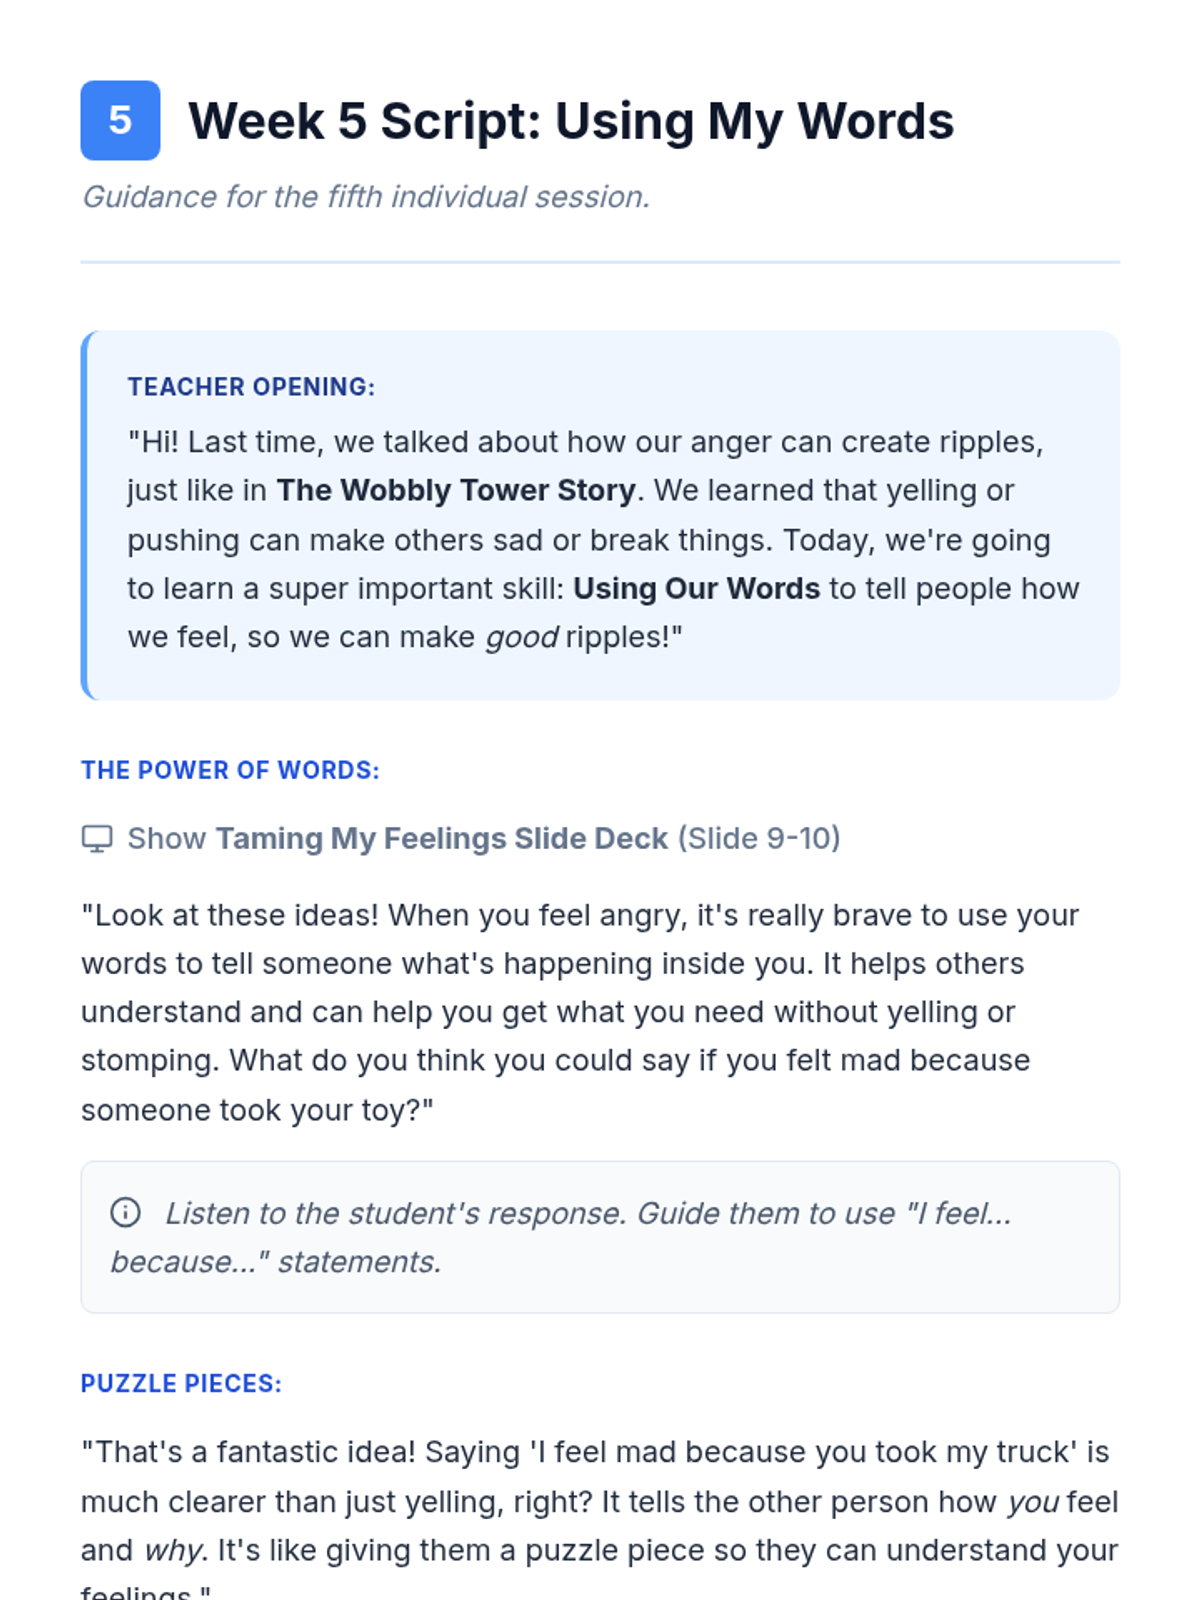Click the PUZZLE PIECES section heading
This screenshot has width=1200, height=1600.
[x=181, y=1383]
